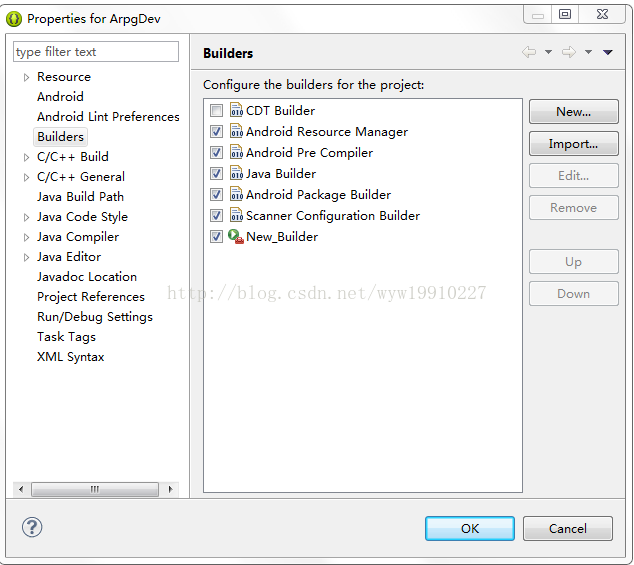Uncheck the Android Resource Manager checkbox

[216, 131]
